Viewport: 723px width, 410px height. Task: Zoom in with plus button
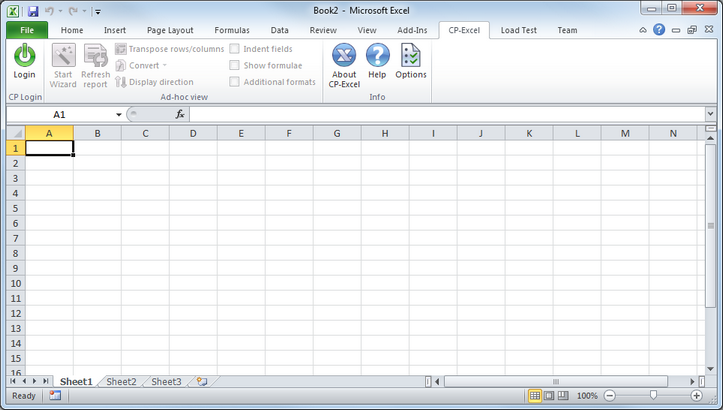[696, 395]
